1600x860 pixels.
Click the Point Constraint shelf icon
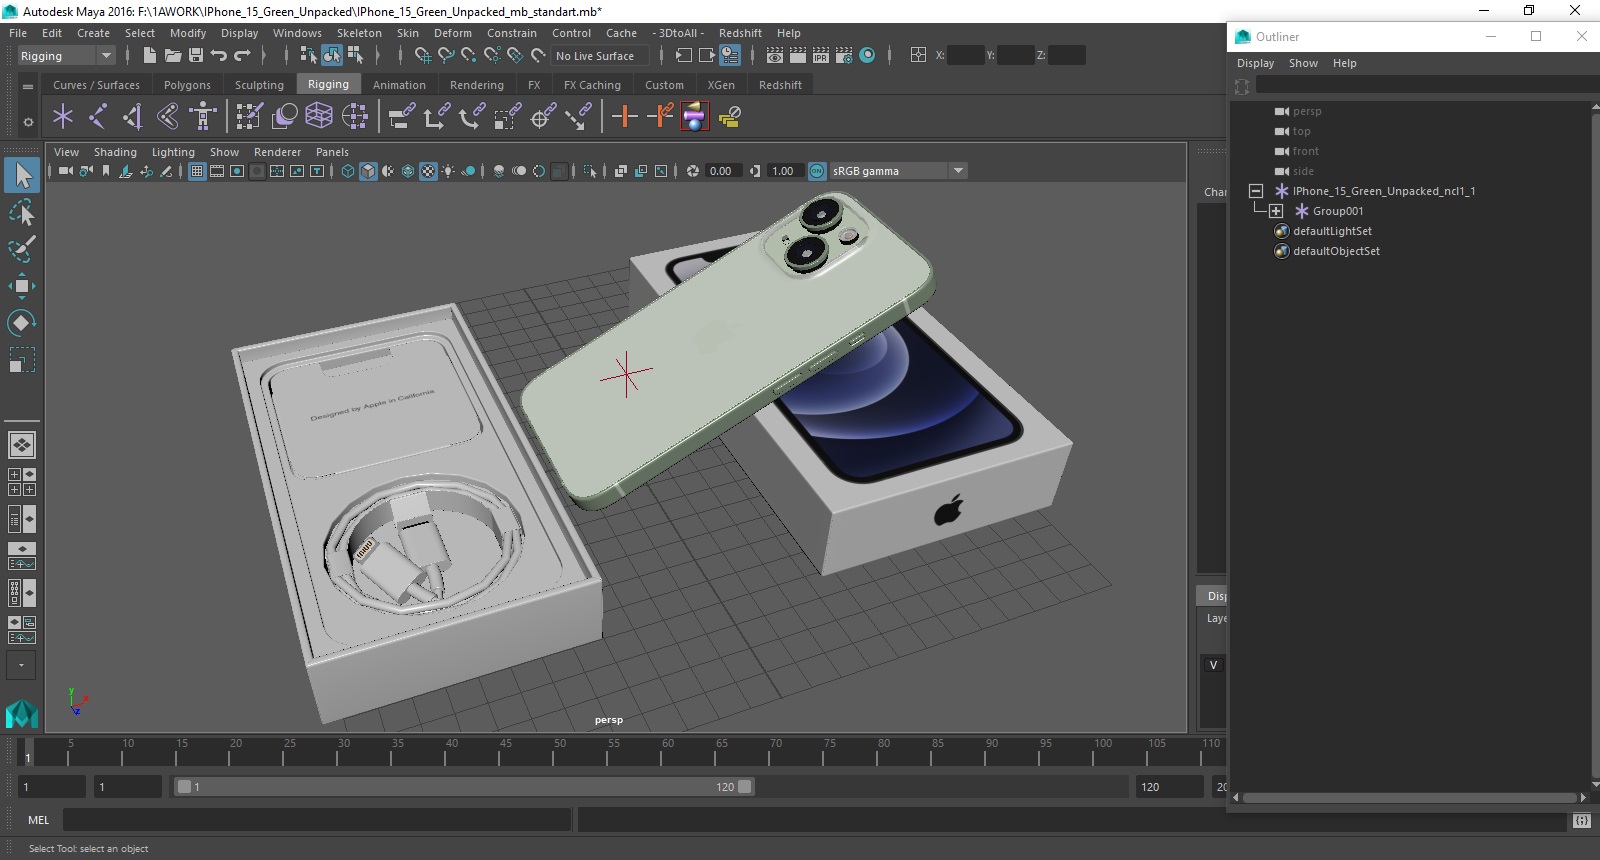pos(436,117)
